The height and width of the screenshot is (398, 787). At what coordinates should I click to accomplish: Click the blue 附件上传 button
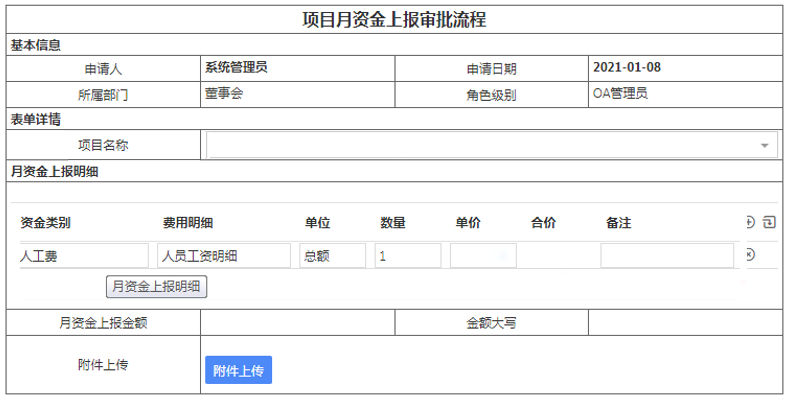click(x=238, y=370)
